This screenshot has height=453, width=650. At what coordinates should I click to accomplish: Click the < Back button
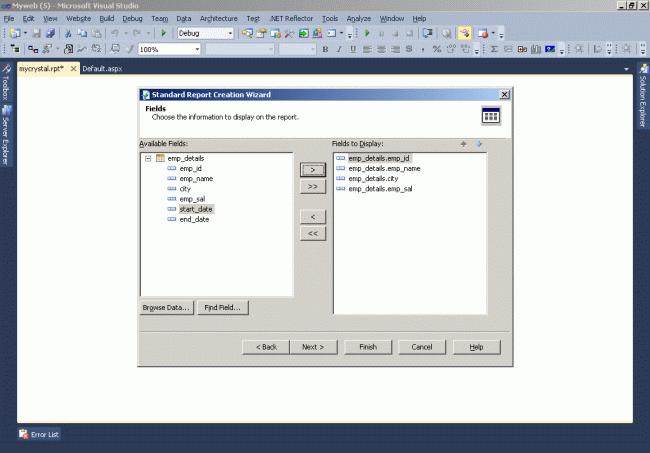click(266, 347)
